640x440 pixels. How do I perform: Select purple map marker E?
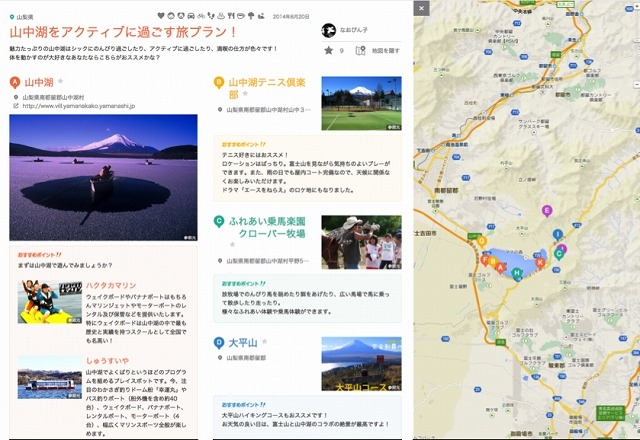(547, 211)
